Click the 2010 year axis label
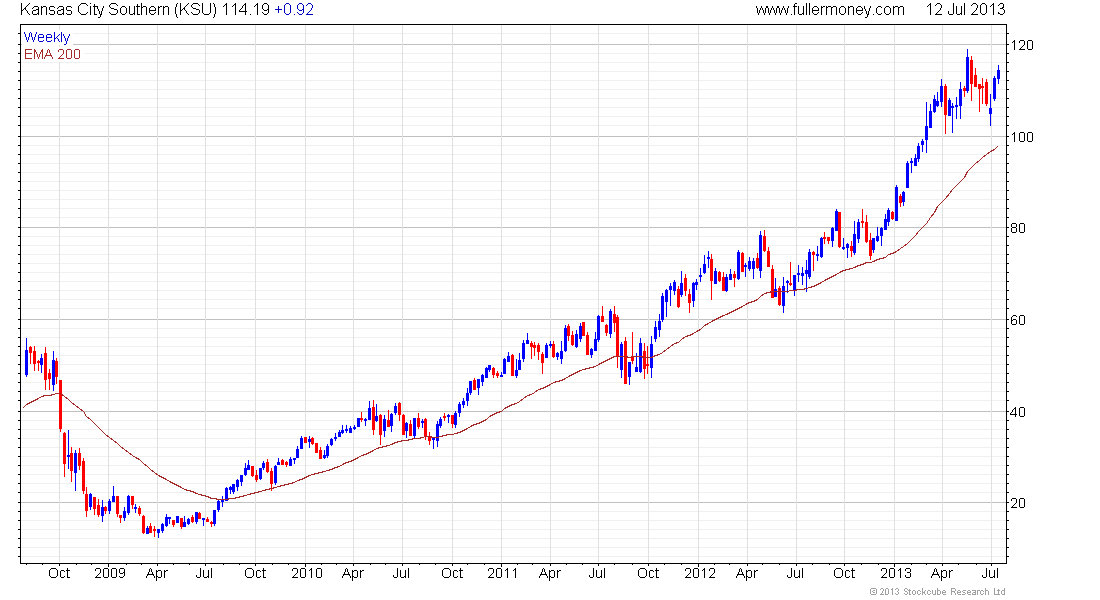The image size is (1100, 600). pyautogui.click(x=307, y=573)
